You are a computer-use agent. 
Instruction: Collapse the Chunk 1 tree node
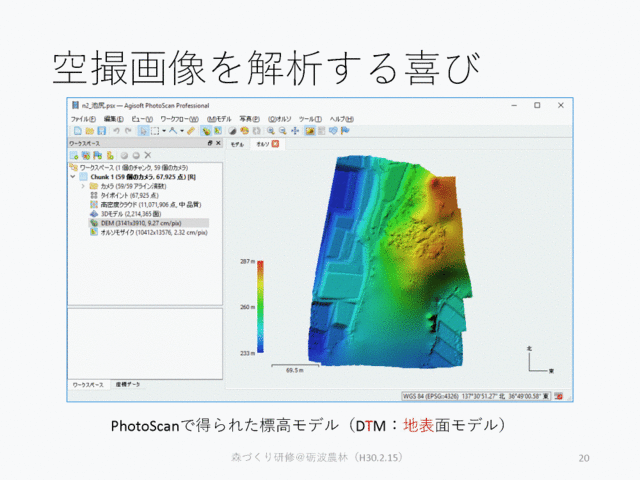point(73,177)
